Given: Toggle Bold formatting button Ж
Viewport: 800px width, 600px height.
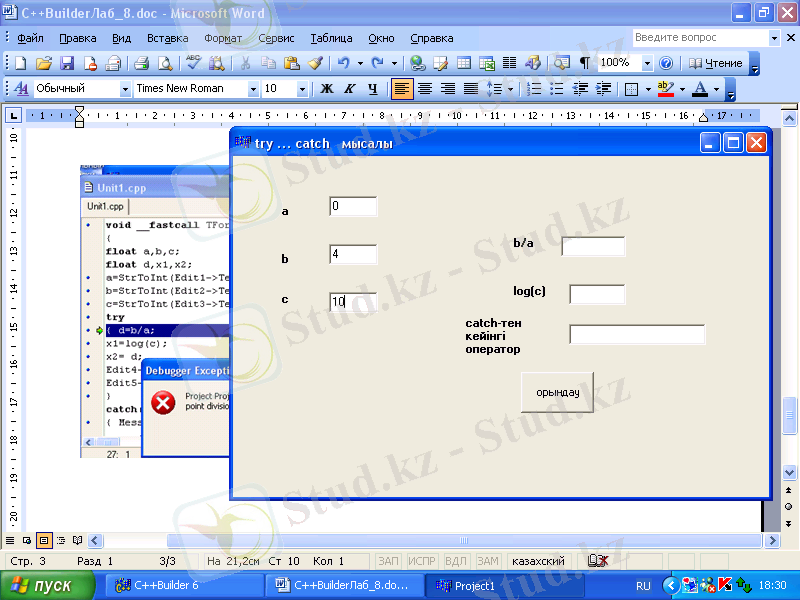Looking at the screenshot, I should coord(326,89).
